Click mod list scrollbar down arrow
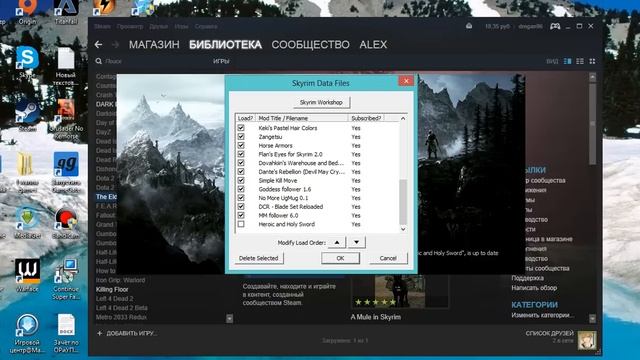The image size is (640, 360). (403, 229)
